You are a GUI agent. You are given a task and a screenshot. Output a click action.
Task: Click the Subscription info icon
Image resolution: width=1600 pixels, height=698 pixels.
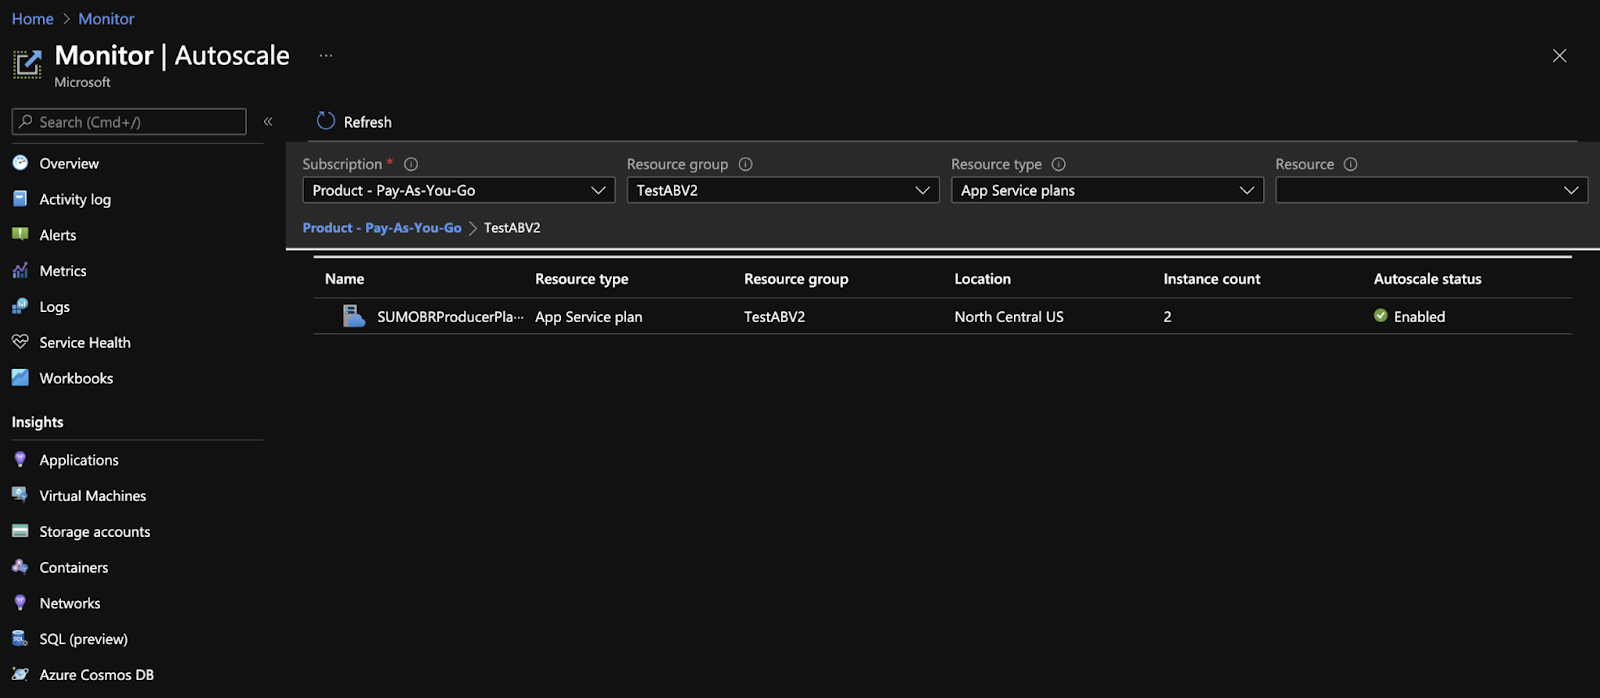[411, 164]
